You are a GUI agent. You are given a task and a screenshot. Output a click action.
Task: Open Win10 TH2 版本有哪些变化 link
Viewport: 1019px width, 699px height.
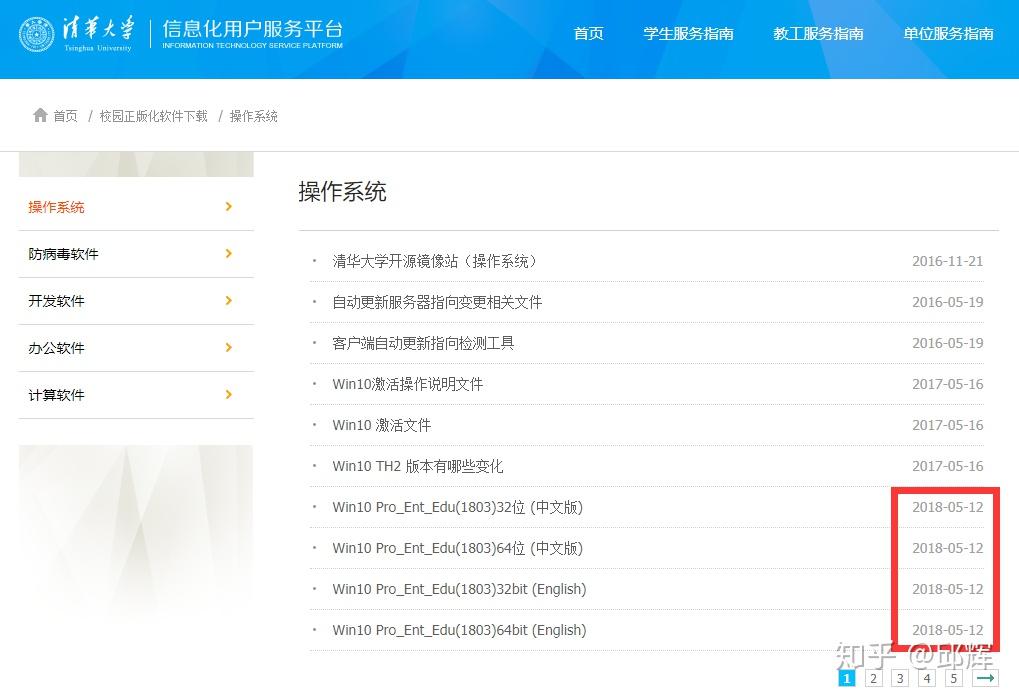pos(417,466)
